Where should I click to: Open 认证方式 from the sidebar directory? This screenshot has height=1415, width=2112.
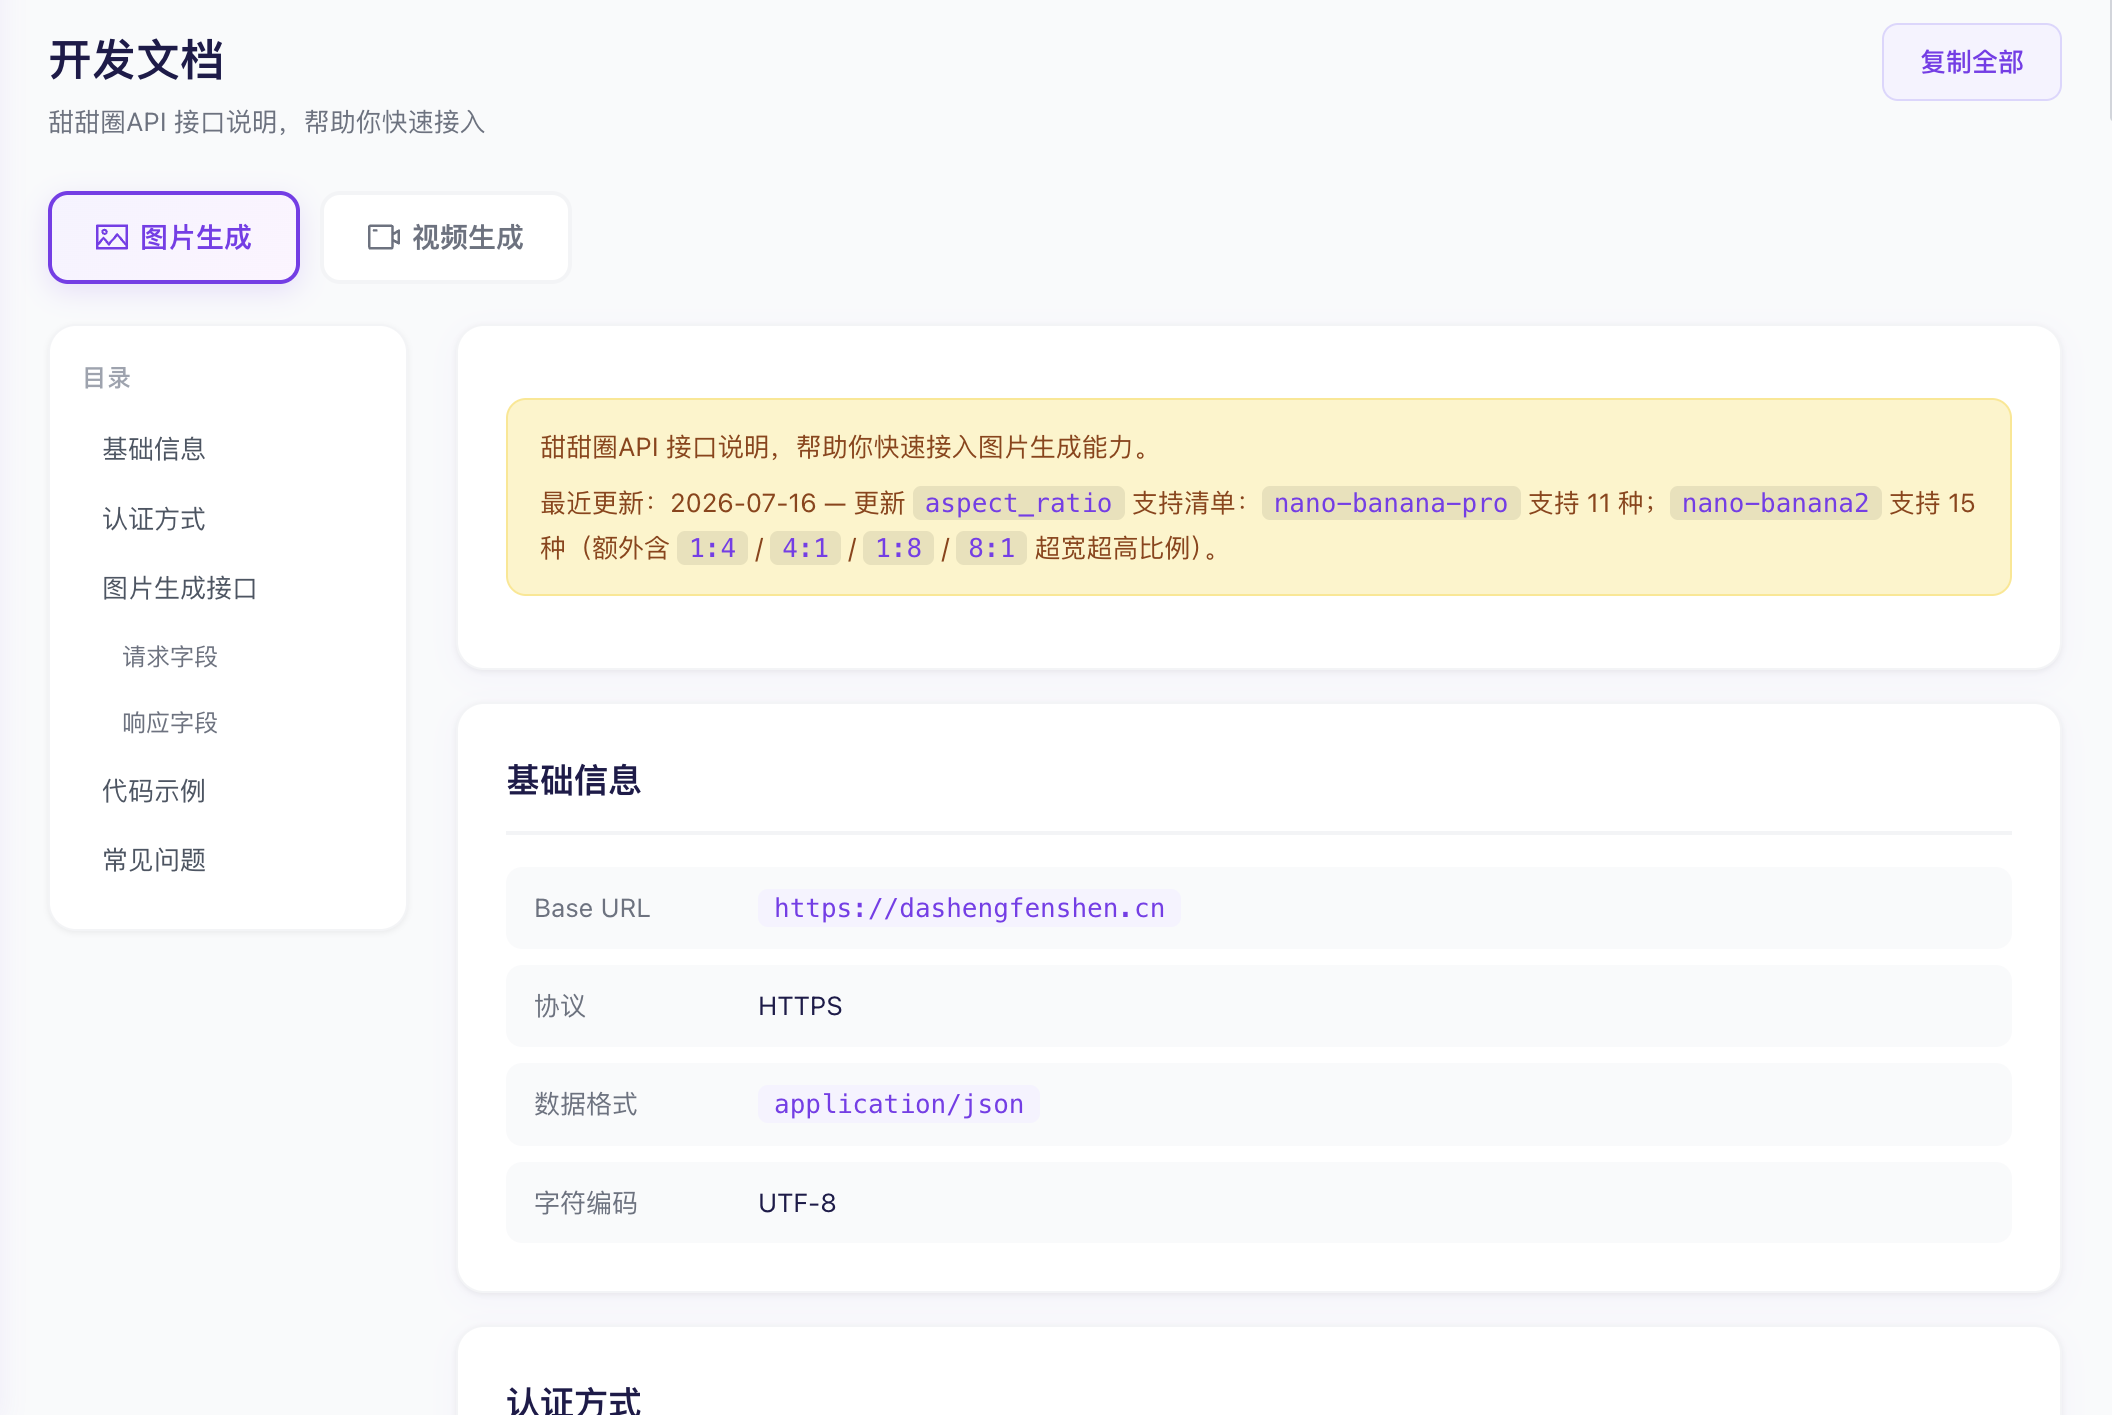154,519
